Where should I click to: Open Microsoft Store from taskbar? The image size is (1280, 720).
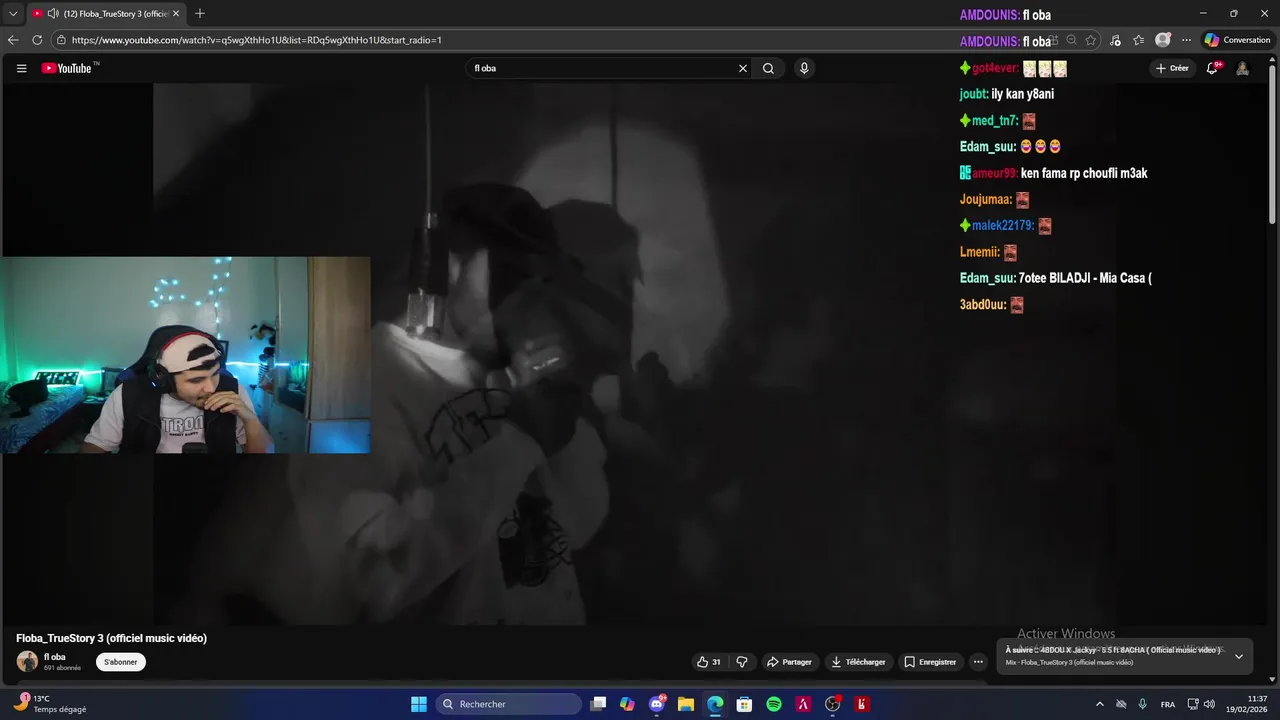(744, 704)
